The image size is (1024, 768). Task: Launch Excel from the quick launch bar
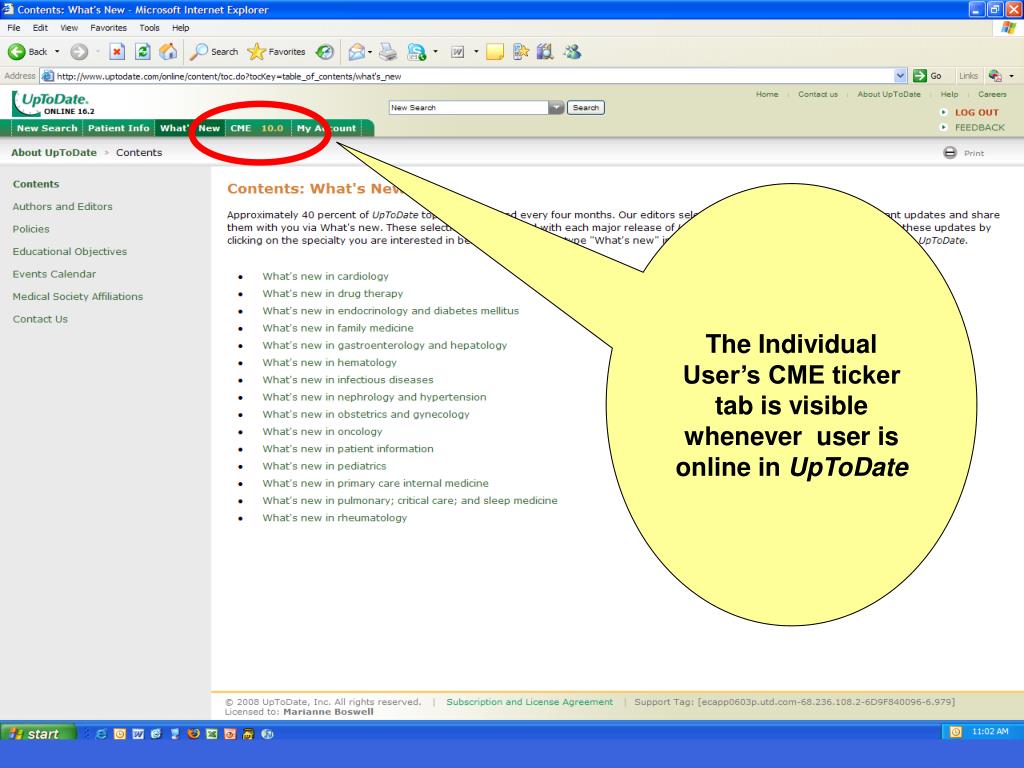coord(211,733)
